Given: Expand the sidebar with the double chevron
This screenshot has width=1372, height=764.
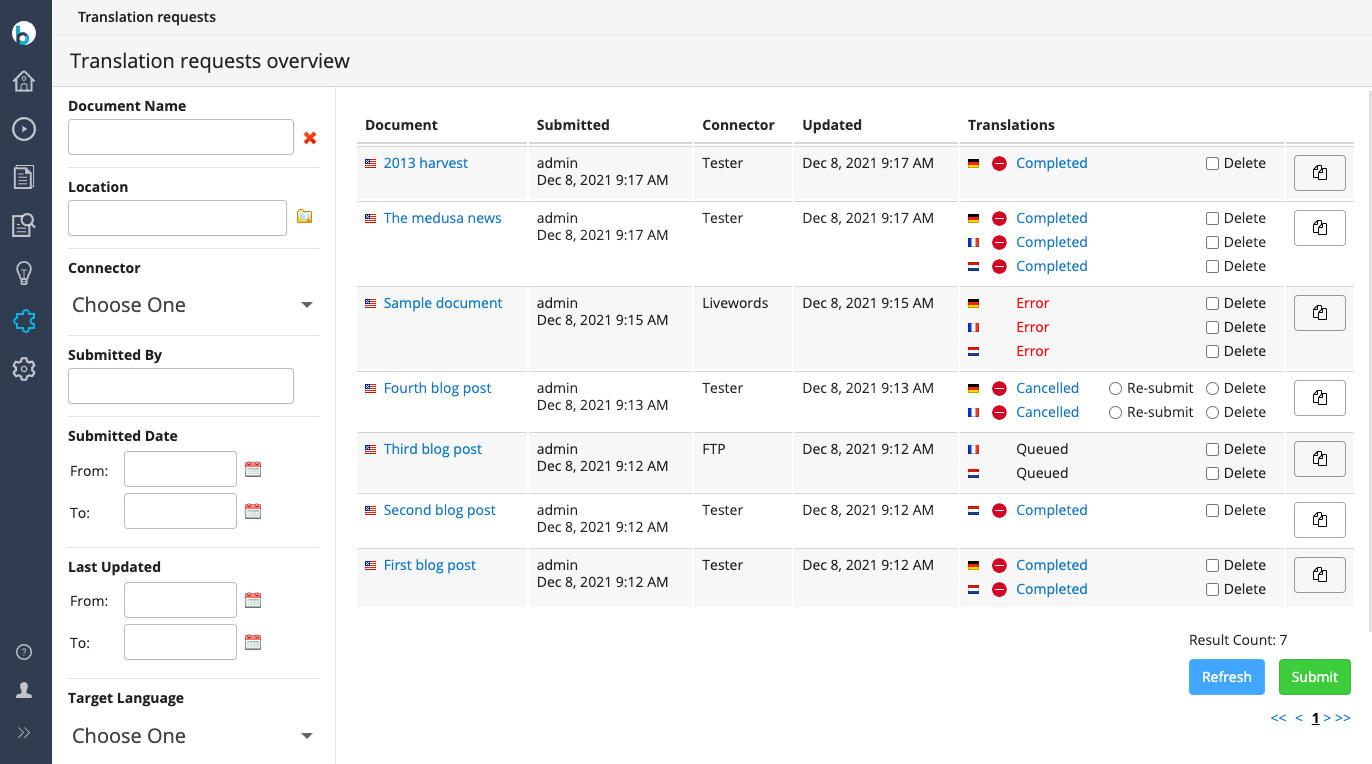Looking at the screenshot, I should click(24, 733).
